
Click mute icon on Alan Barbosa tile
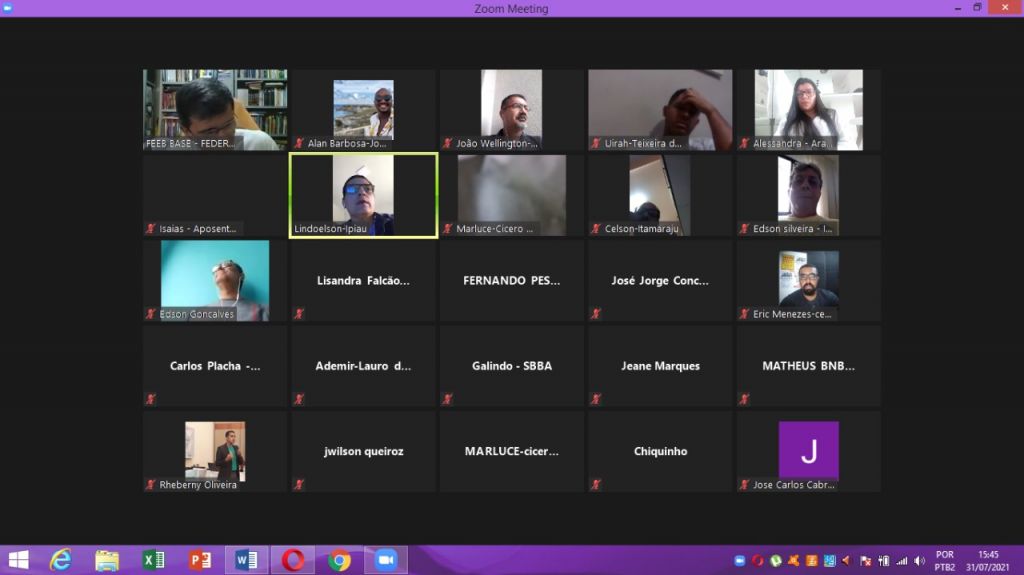299,143
